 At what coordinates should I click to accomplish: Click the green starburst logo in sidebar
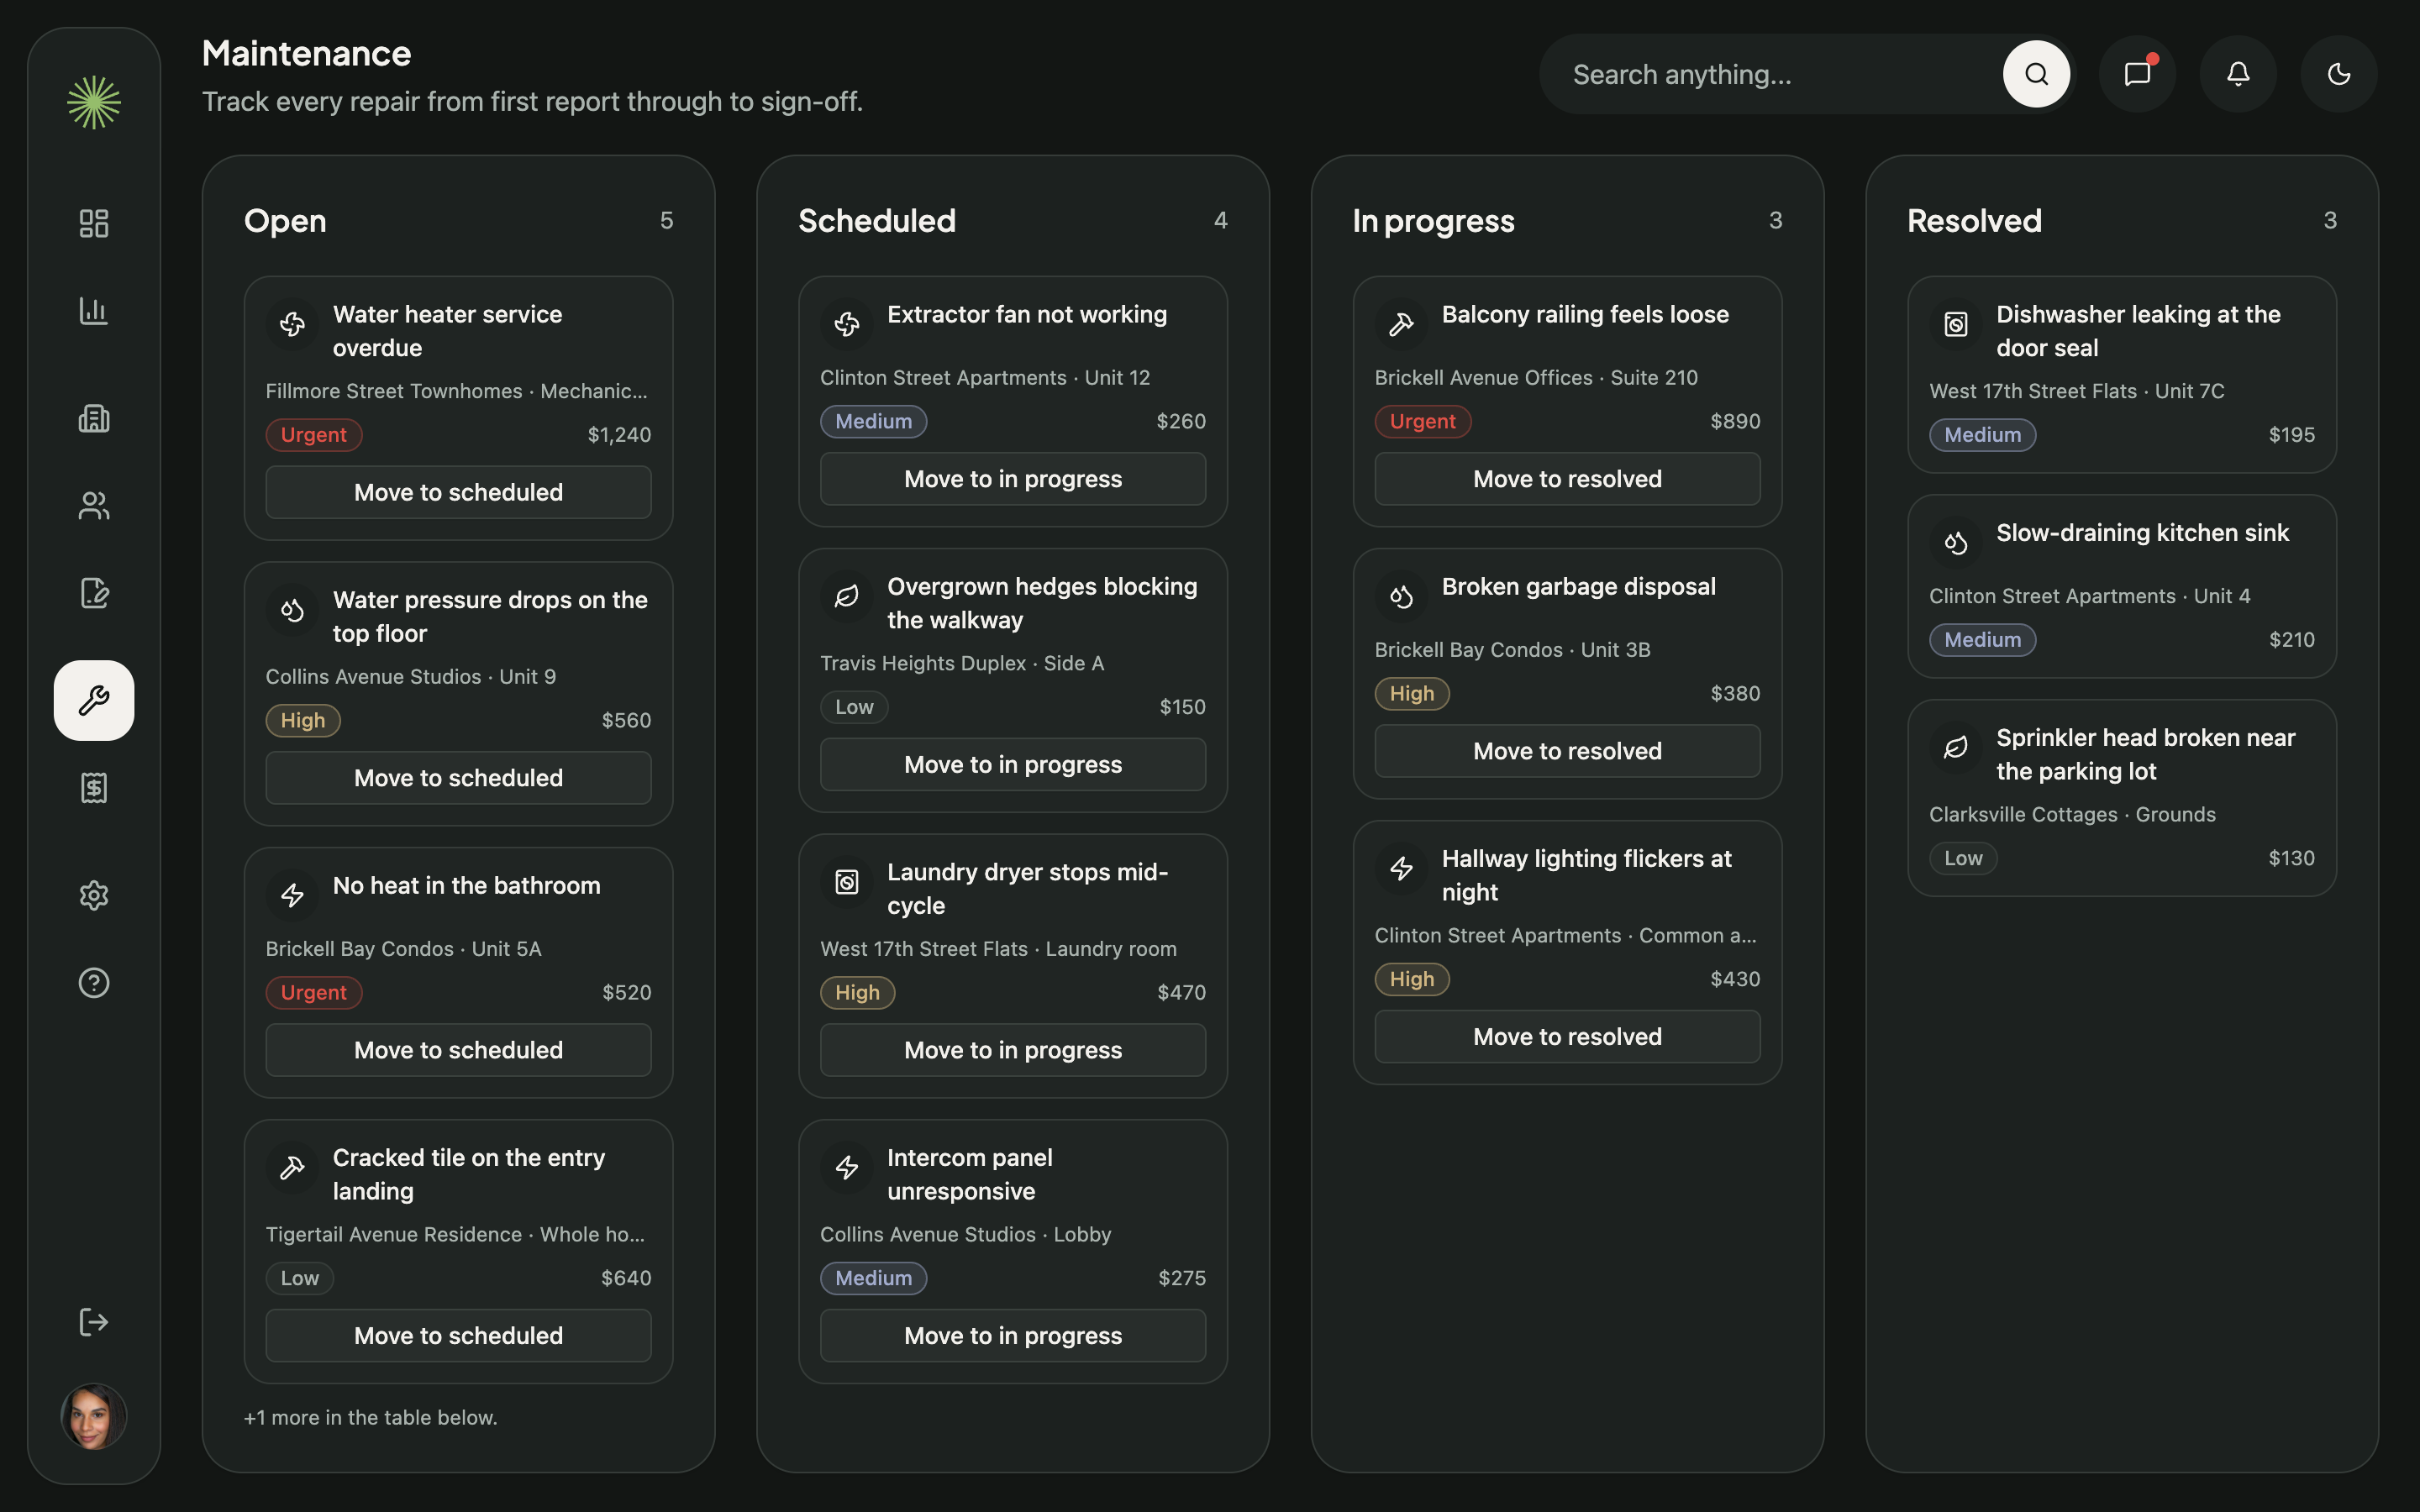pyautogui.click(x=94, y=102)
